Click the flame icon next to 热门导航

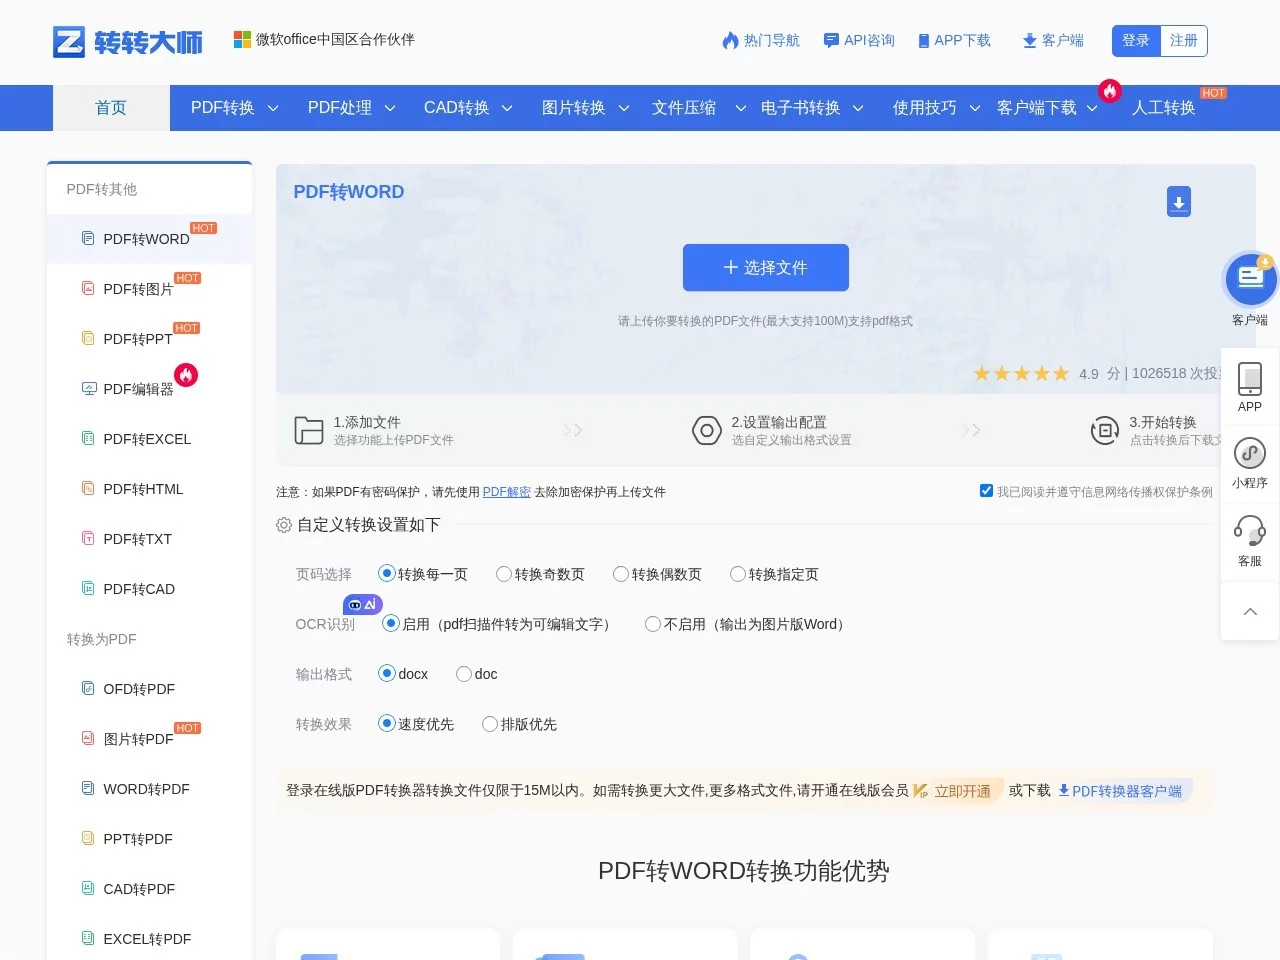730,40
